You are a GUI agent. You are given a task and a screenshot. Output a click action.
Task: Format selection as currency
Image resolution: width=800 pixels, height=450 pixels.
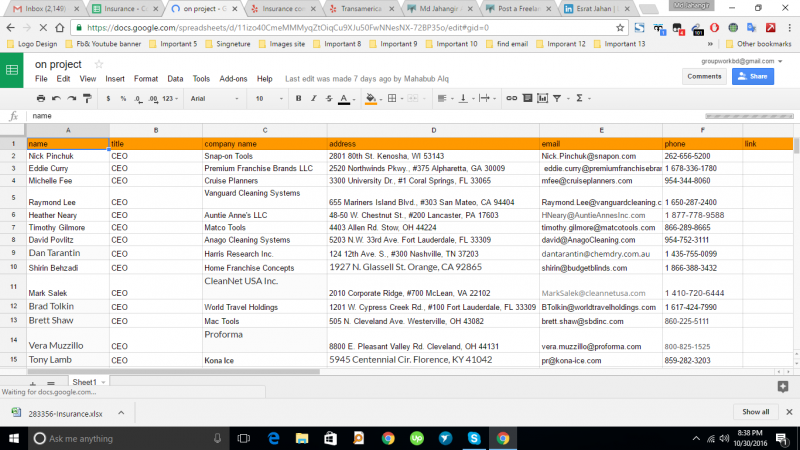pyautogui.click(x=108, y=98)
